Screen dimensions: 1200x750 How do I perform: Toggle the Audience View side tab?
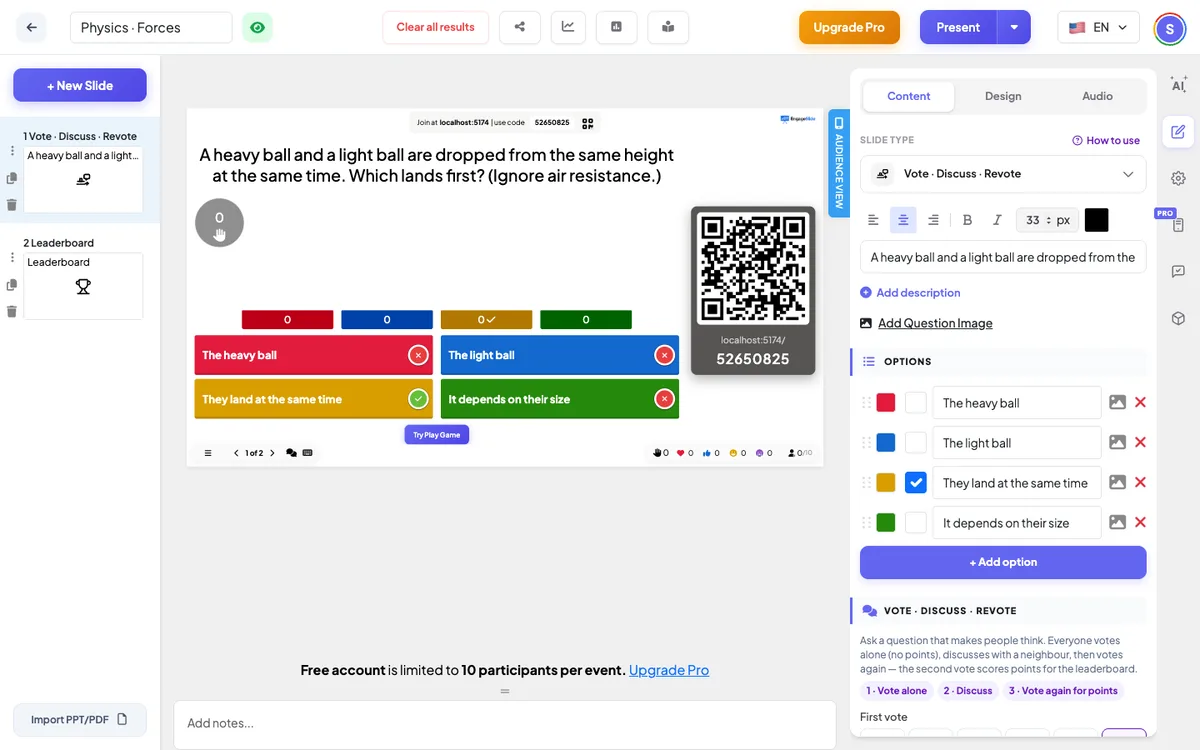[839, 162]
